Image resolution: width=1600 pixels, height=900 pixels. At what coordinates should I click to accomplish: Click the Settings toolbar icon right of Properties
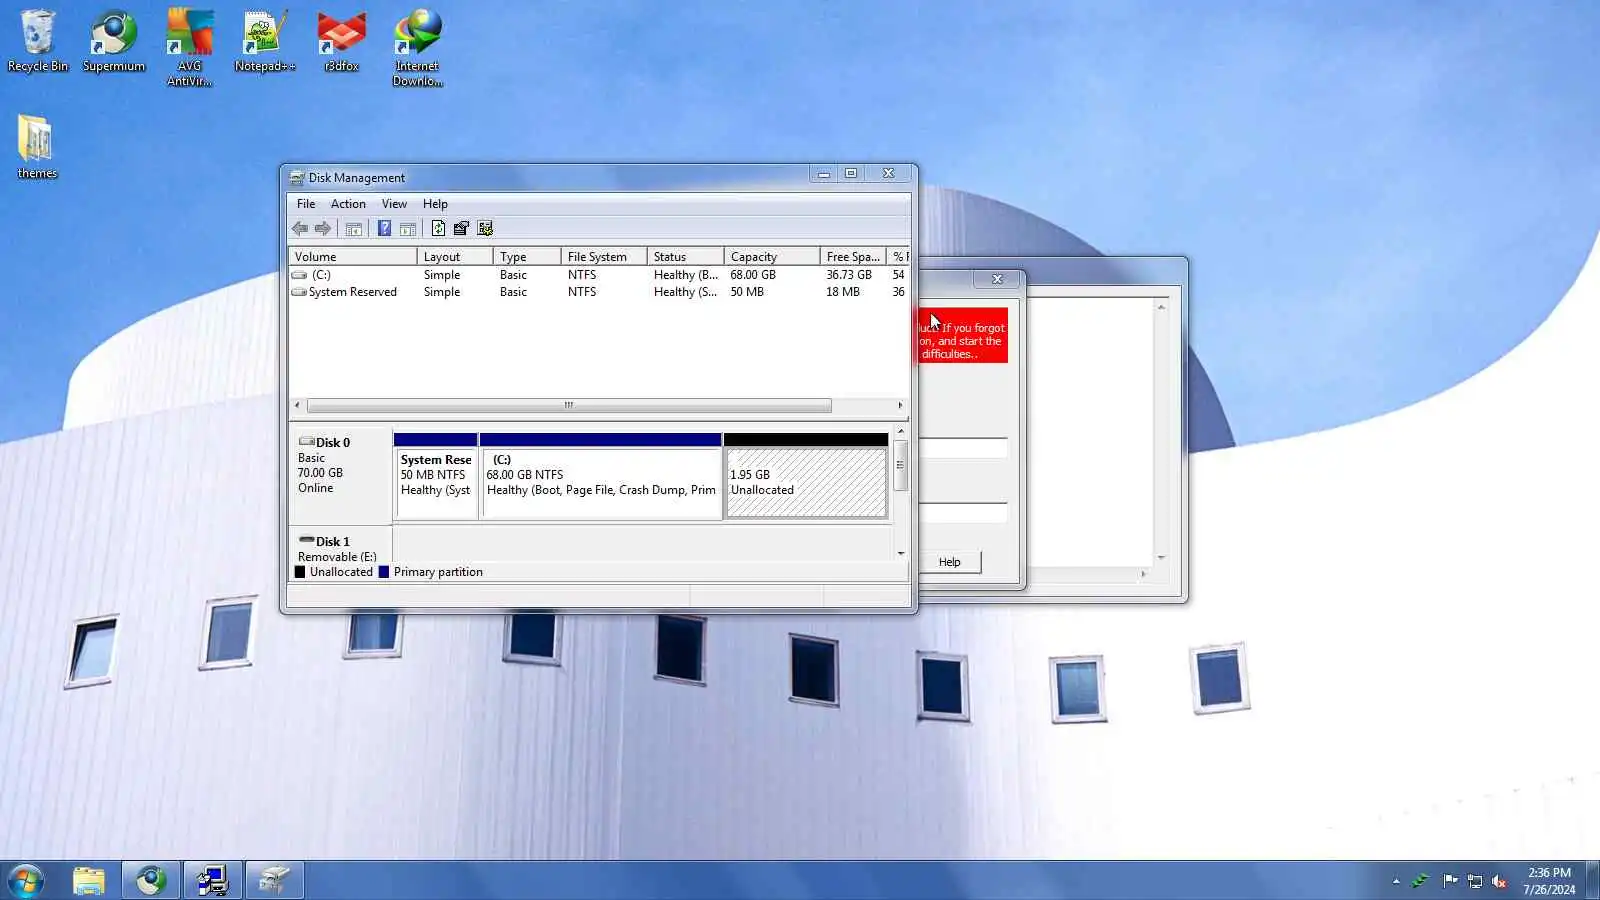485,229
